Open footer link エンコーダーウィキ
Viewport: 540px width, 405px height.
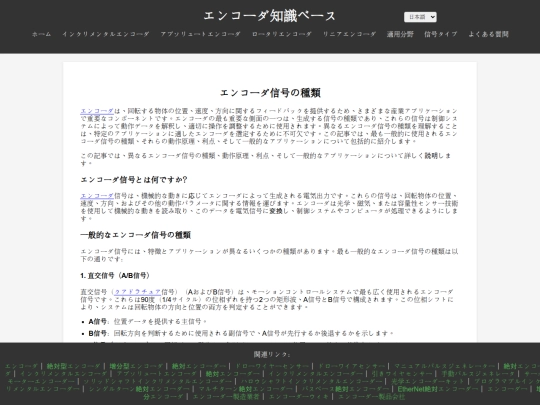298,396
